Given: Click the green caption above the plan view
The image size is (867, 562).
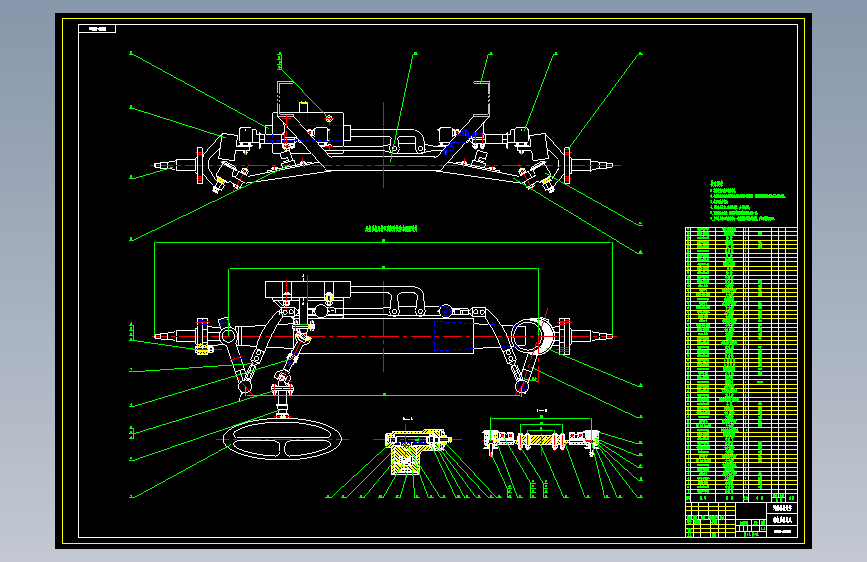Looking at the screenshot, I should point(391,228).
